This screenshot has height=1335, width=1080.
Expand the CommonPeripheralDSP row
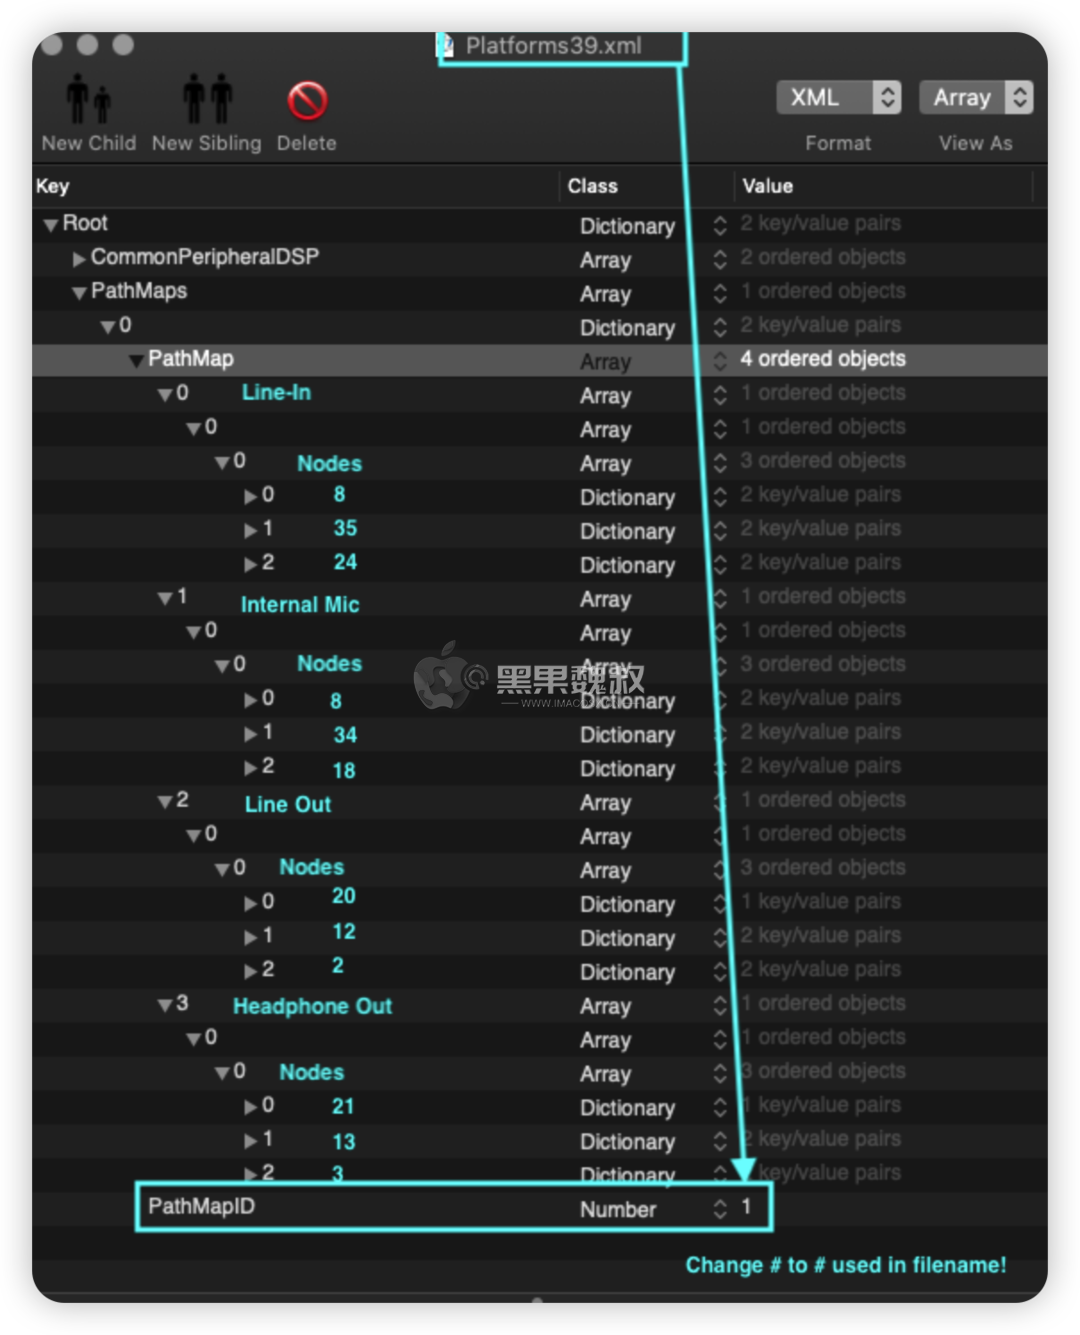78,259
